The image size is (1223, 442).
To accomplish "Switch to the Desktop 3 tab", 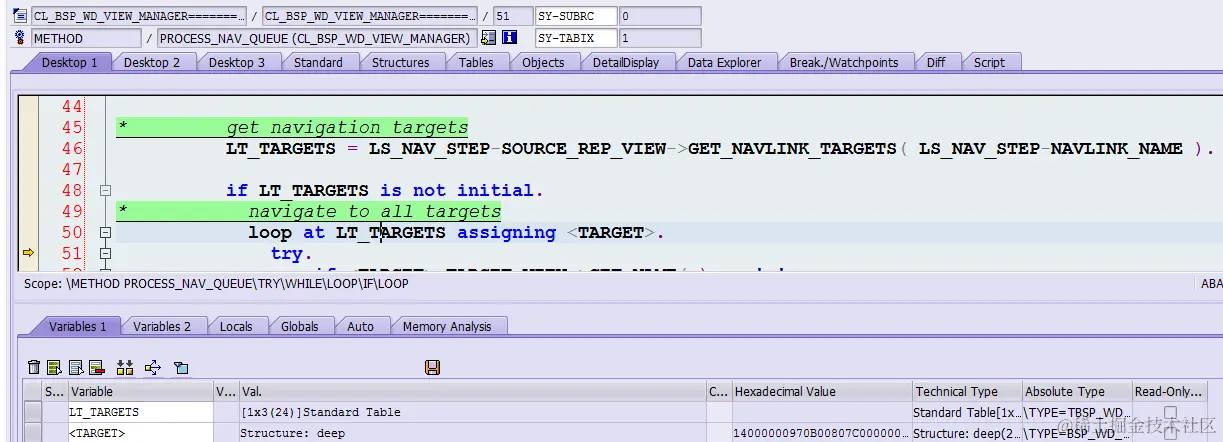I will [x=237, y=62].
